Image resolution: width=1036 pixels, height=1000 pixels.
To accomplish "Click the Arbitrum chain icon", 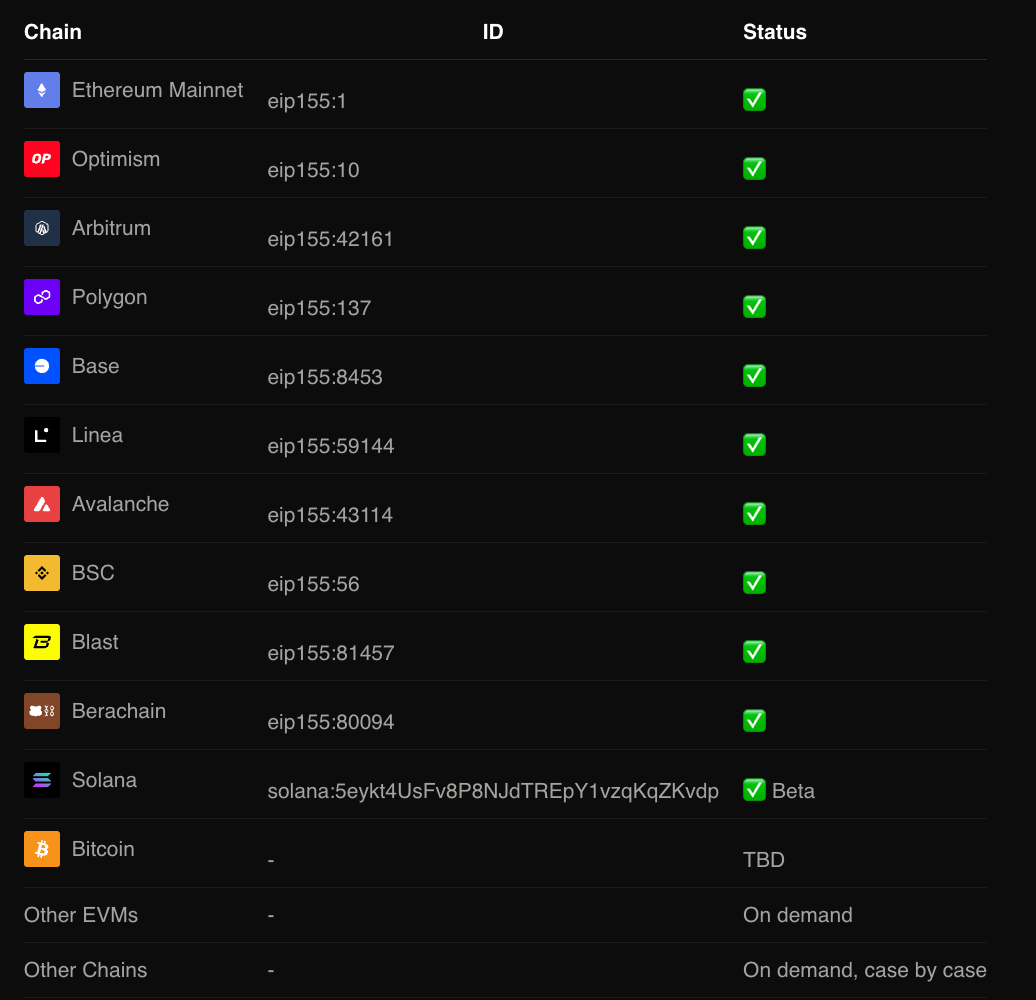I will (42, 228).
